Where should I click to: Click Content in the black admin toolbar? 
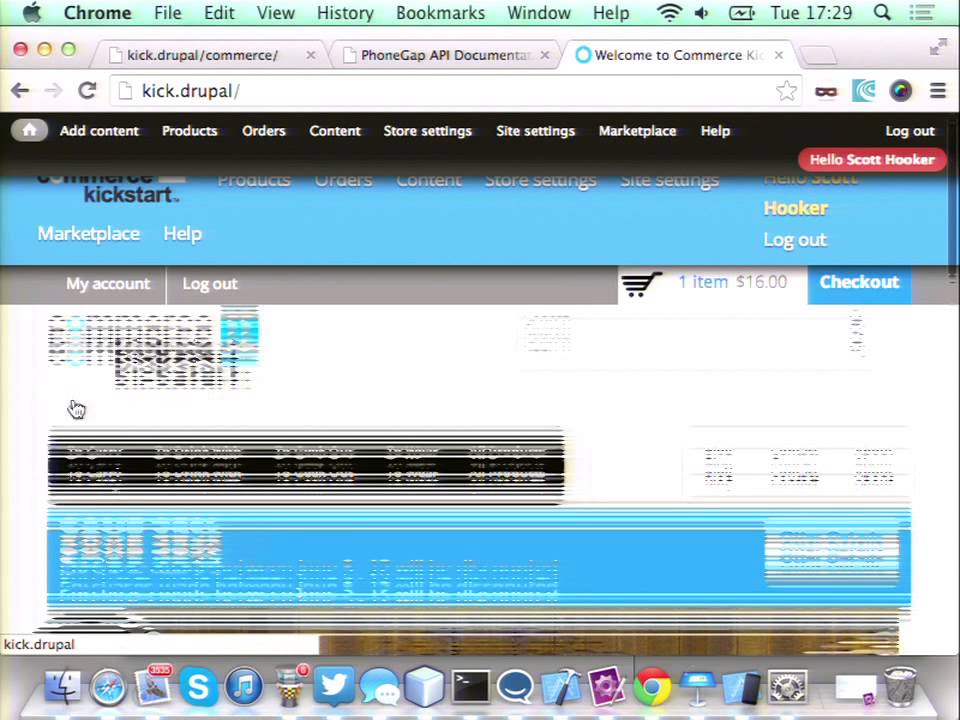[x=335, y=131]
